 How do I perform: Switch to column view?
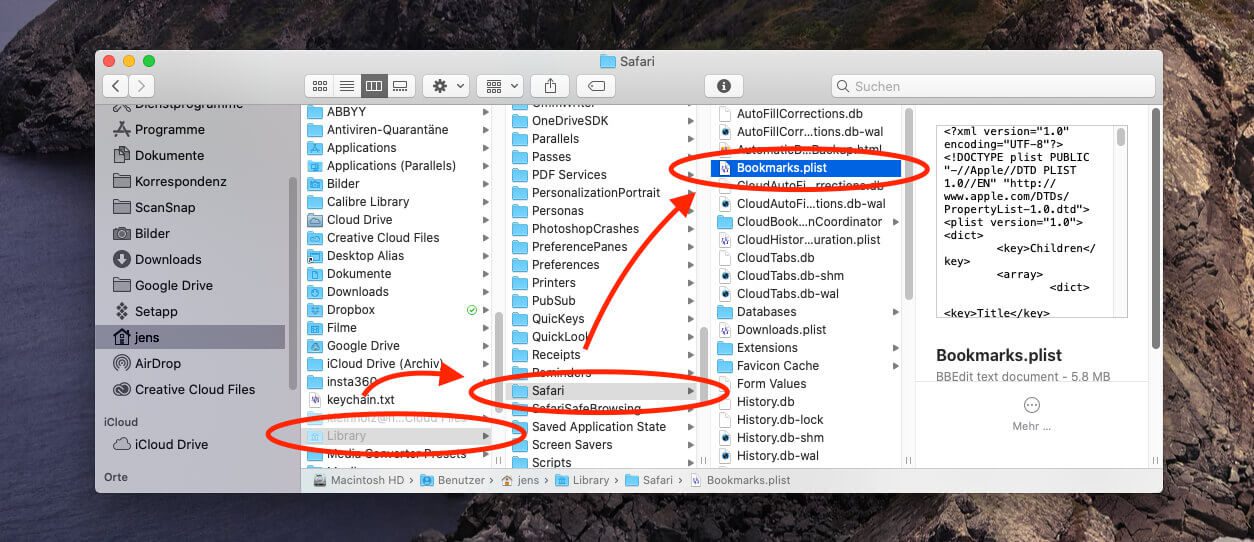[x=373, y=86]
